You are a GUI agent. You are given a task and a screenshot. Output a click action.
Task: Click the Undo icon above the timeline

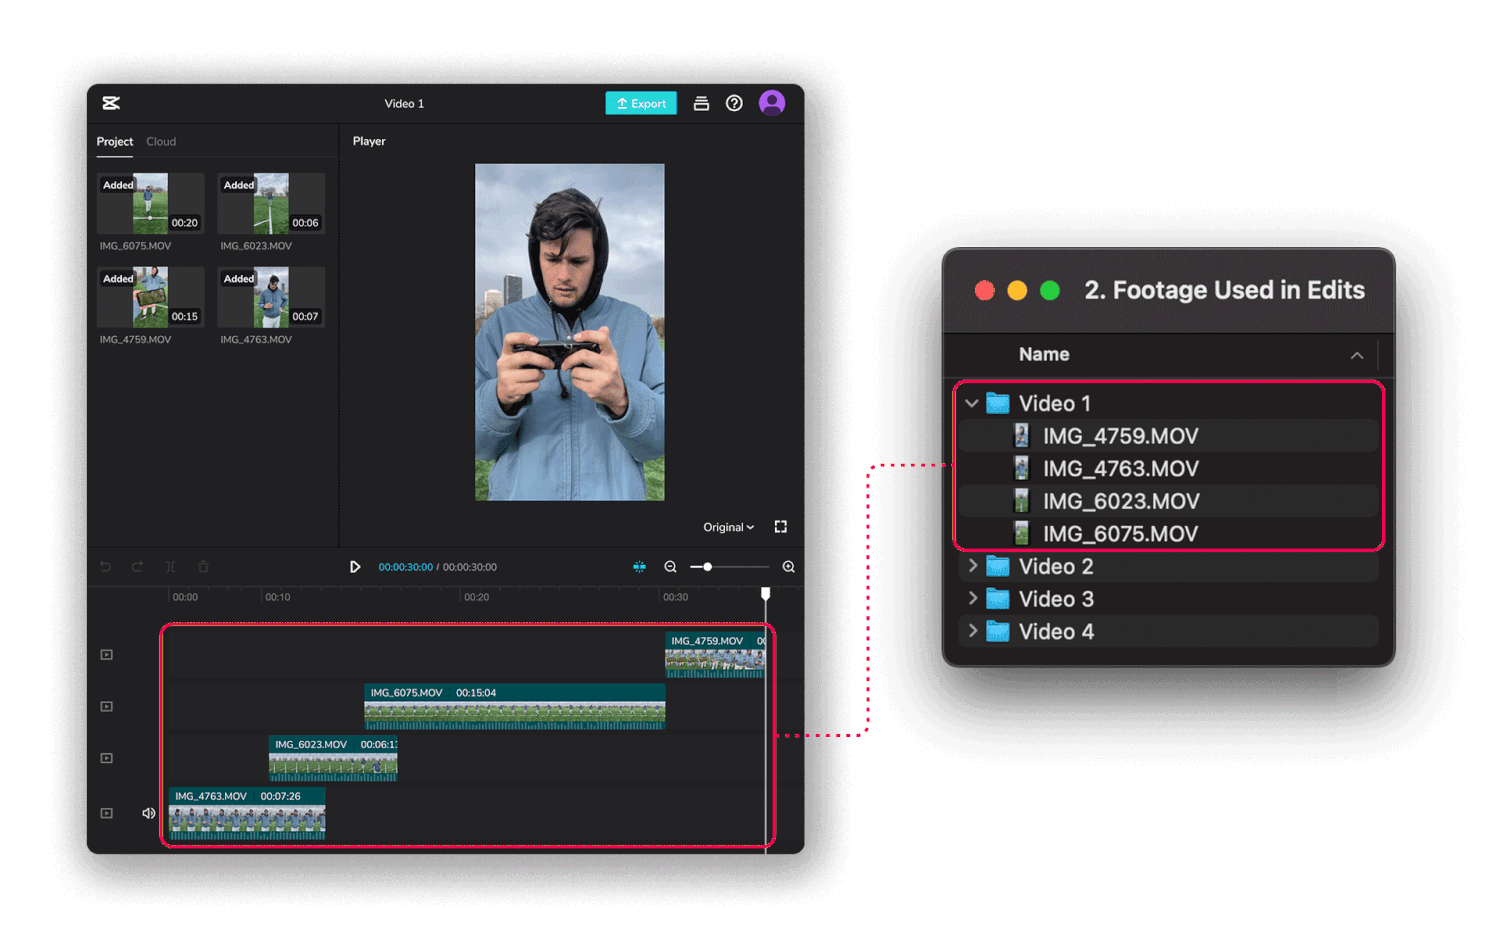105,566
